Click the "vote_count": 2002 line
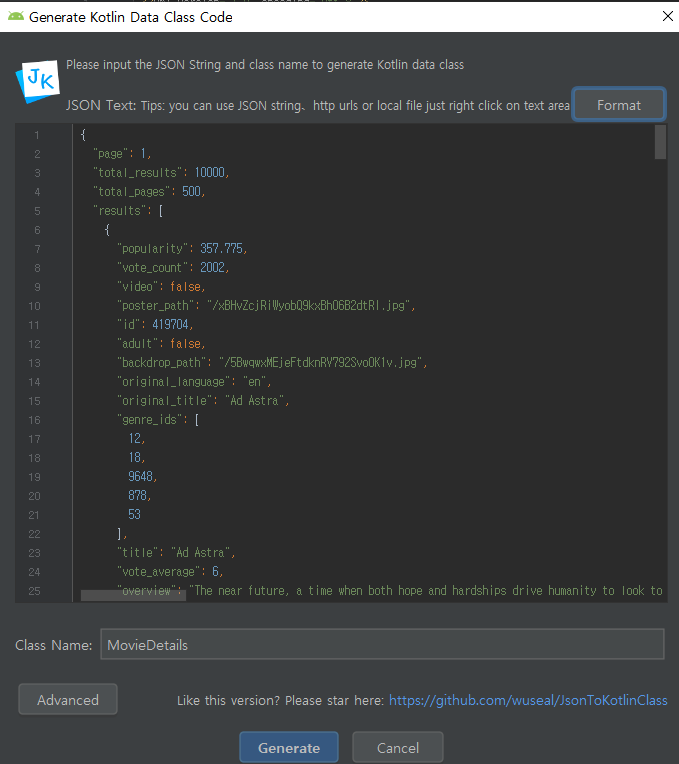Screen dimensions: 679x764 pos(173,267)
